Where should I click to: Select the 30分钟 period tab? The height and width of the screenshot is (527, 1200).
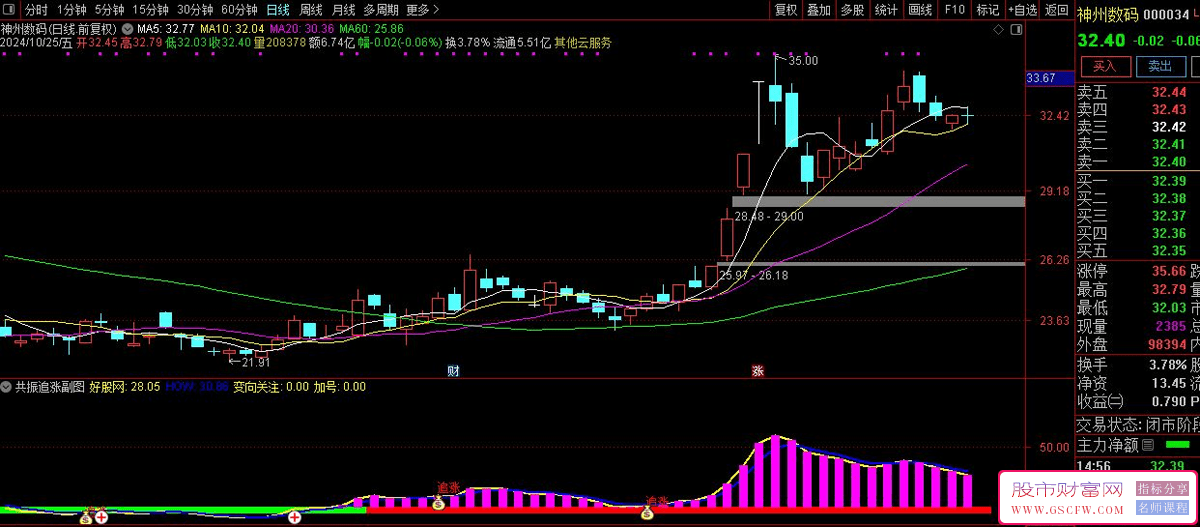click(x=195, y=10)
